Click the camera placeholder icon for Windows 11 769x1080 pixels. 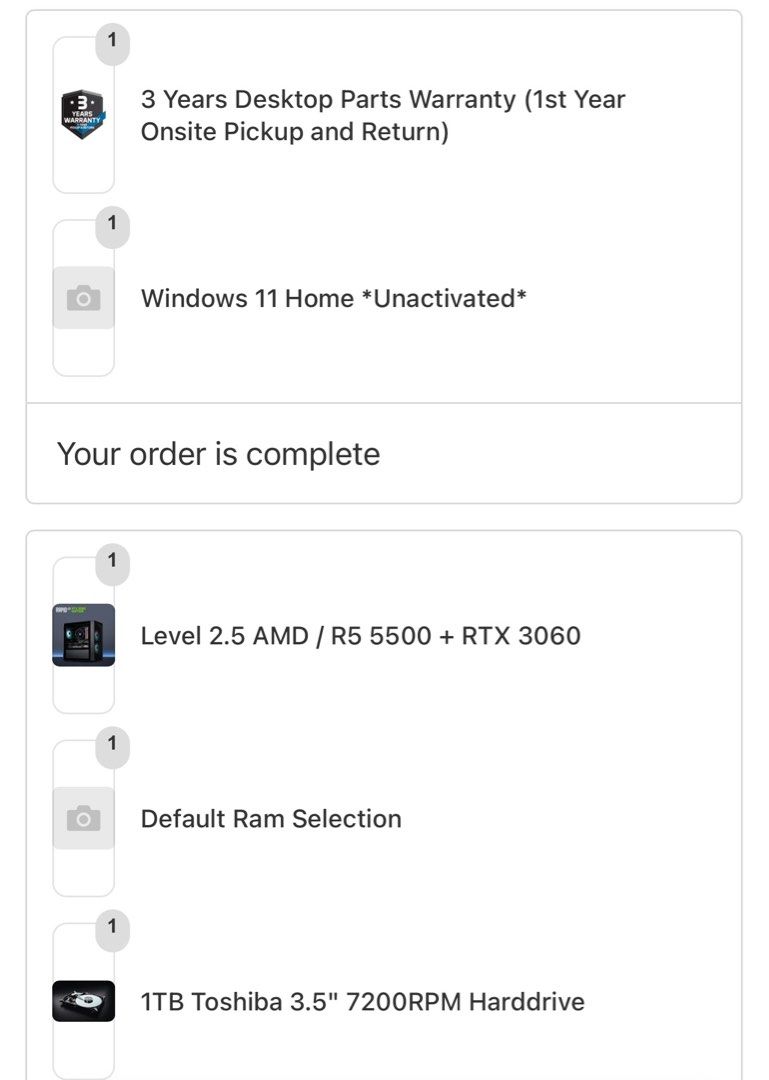pyautogui.click(x=83, y=297)
